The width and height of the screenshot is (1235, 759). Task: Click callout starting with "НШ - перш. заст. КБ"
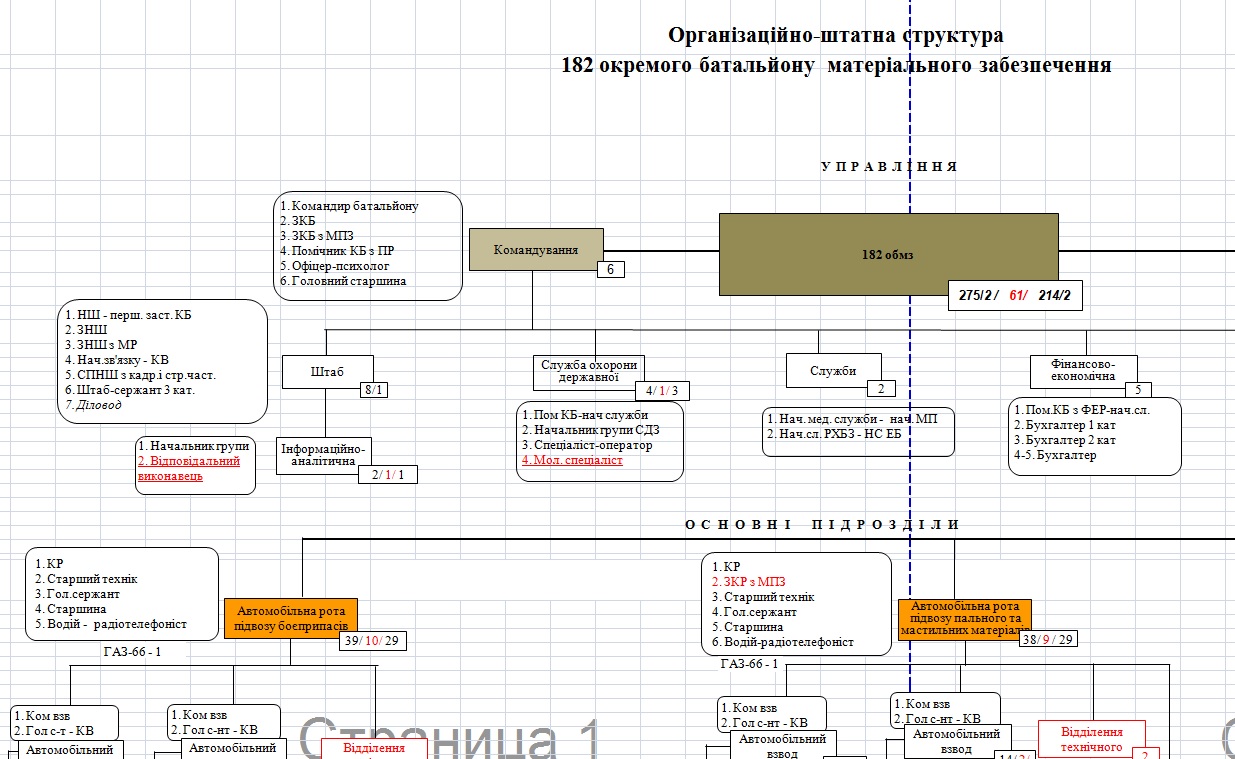point(164,360)
